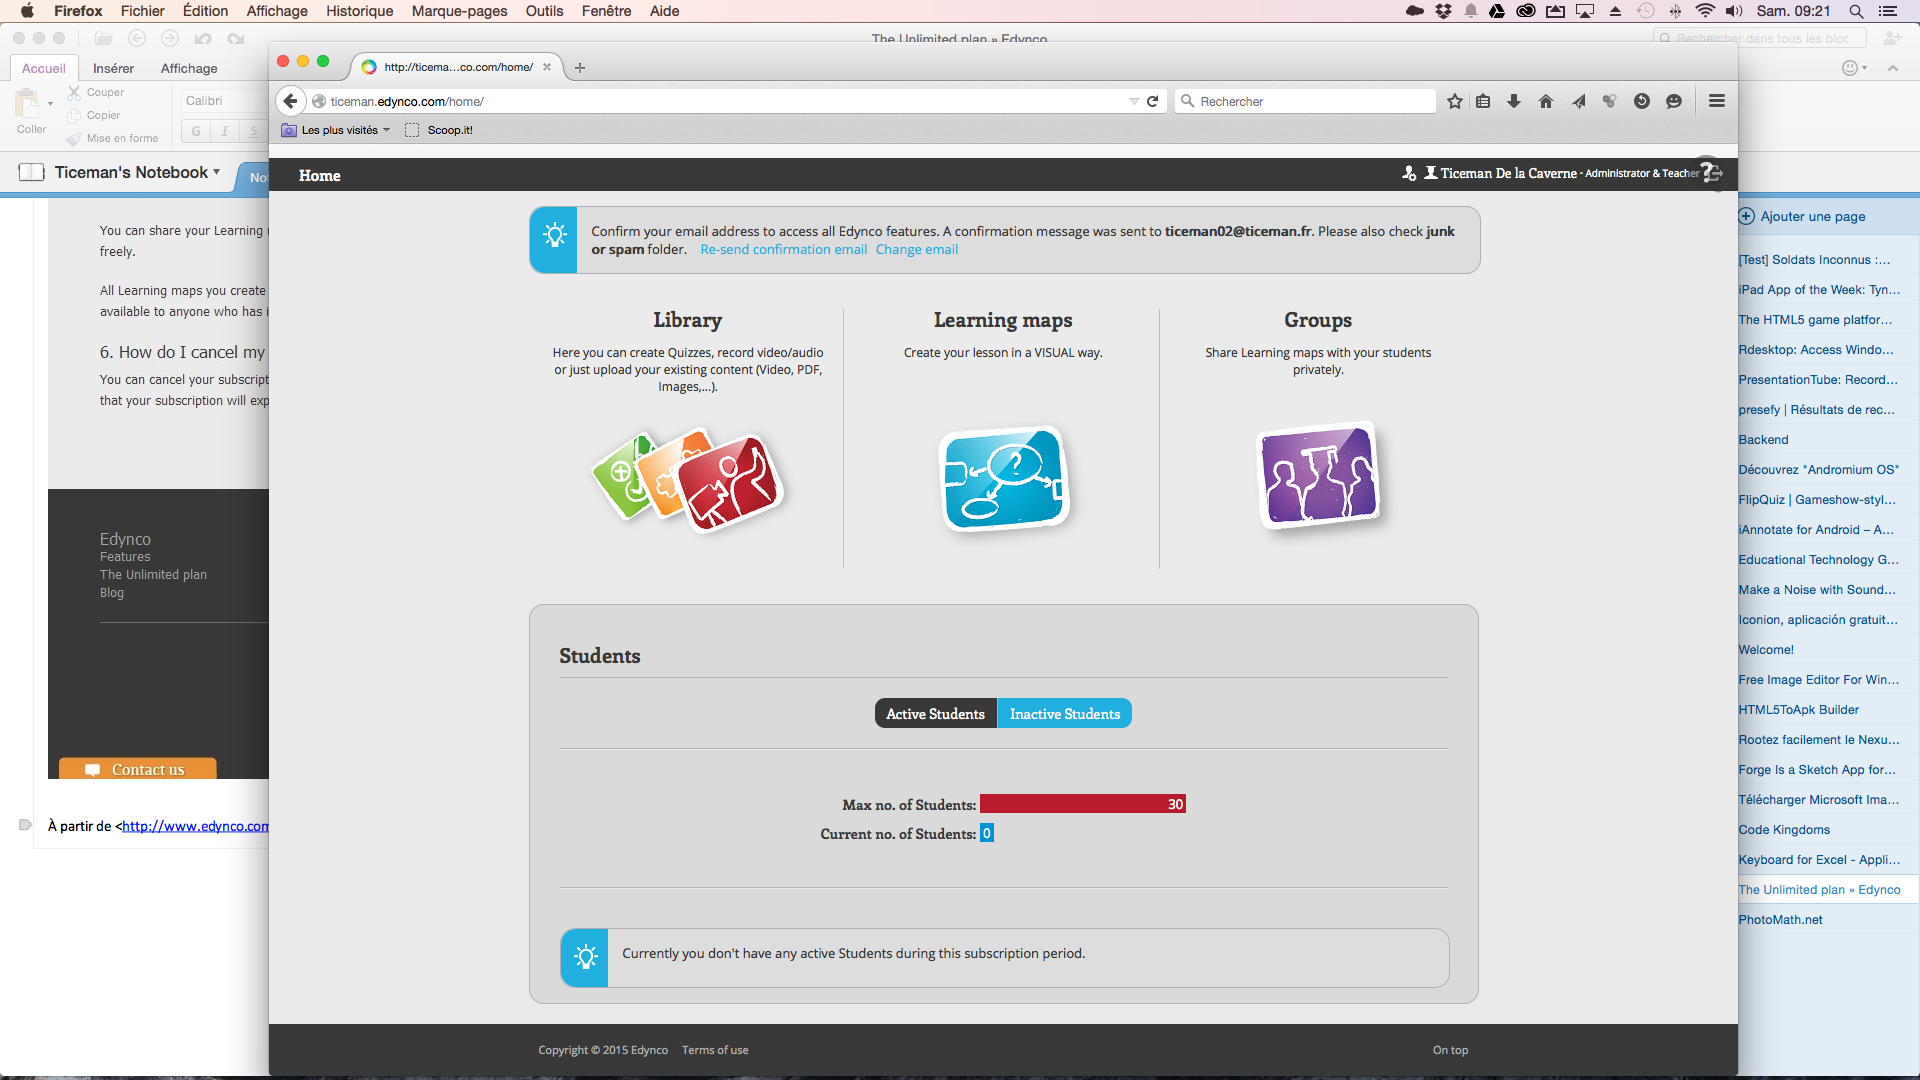Click the paper plane send icon
Screen dimensions: 1920x1080
1578,101
